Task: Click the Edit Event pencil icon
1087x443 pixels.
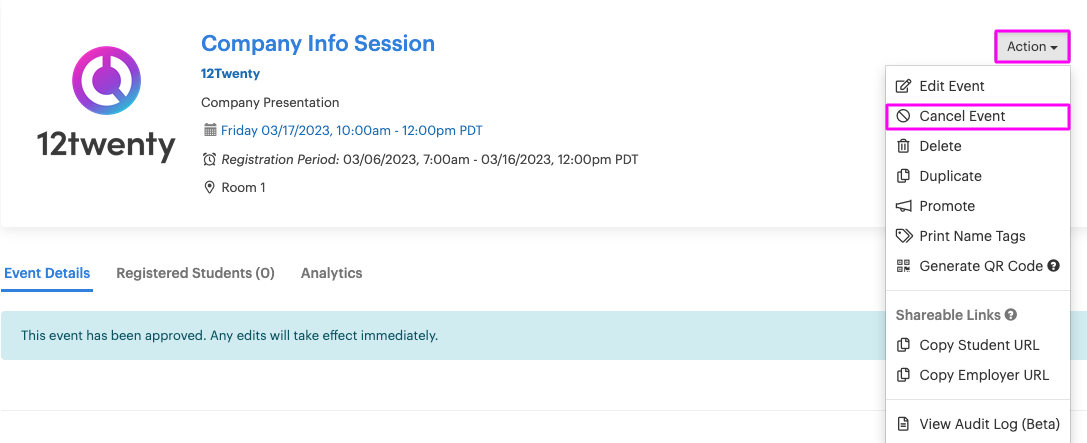Action: click(903, 86)
